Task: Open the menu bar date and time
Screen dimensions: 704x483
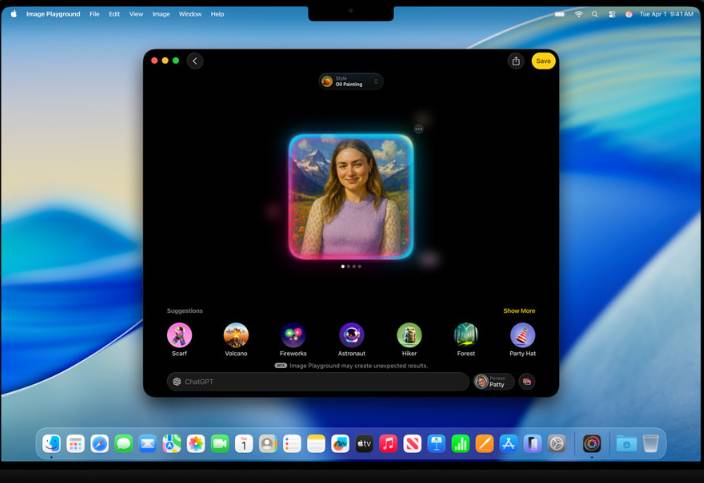Action: (666, 14)
